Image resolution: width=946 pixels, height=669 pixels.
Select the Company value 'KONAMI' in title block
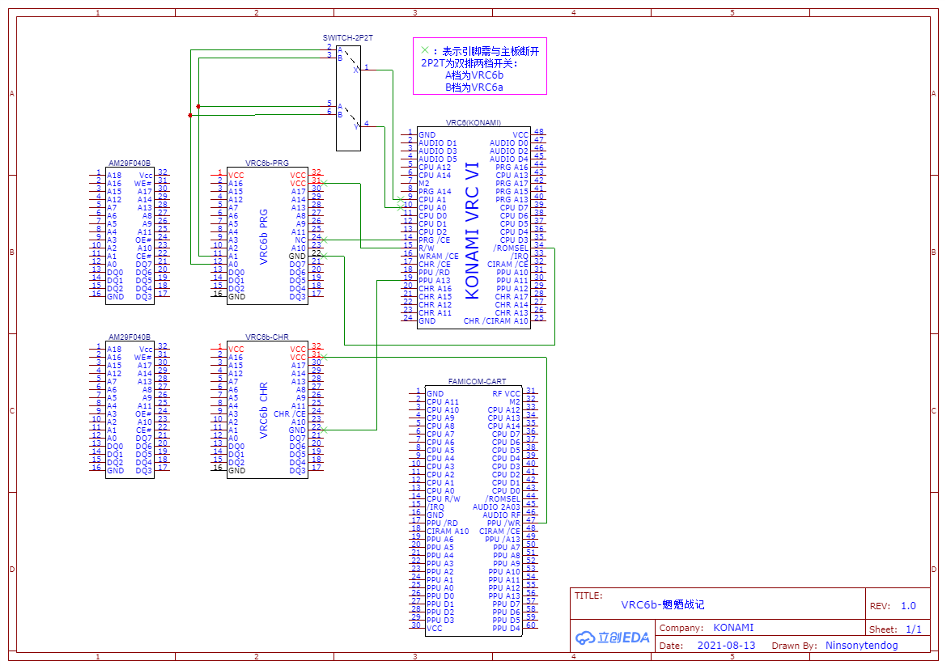pos(733,627)
